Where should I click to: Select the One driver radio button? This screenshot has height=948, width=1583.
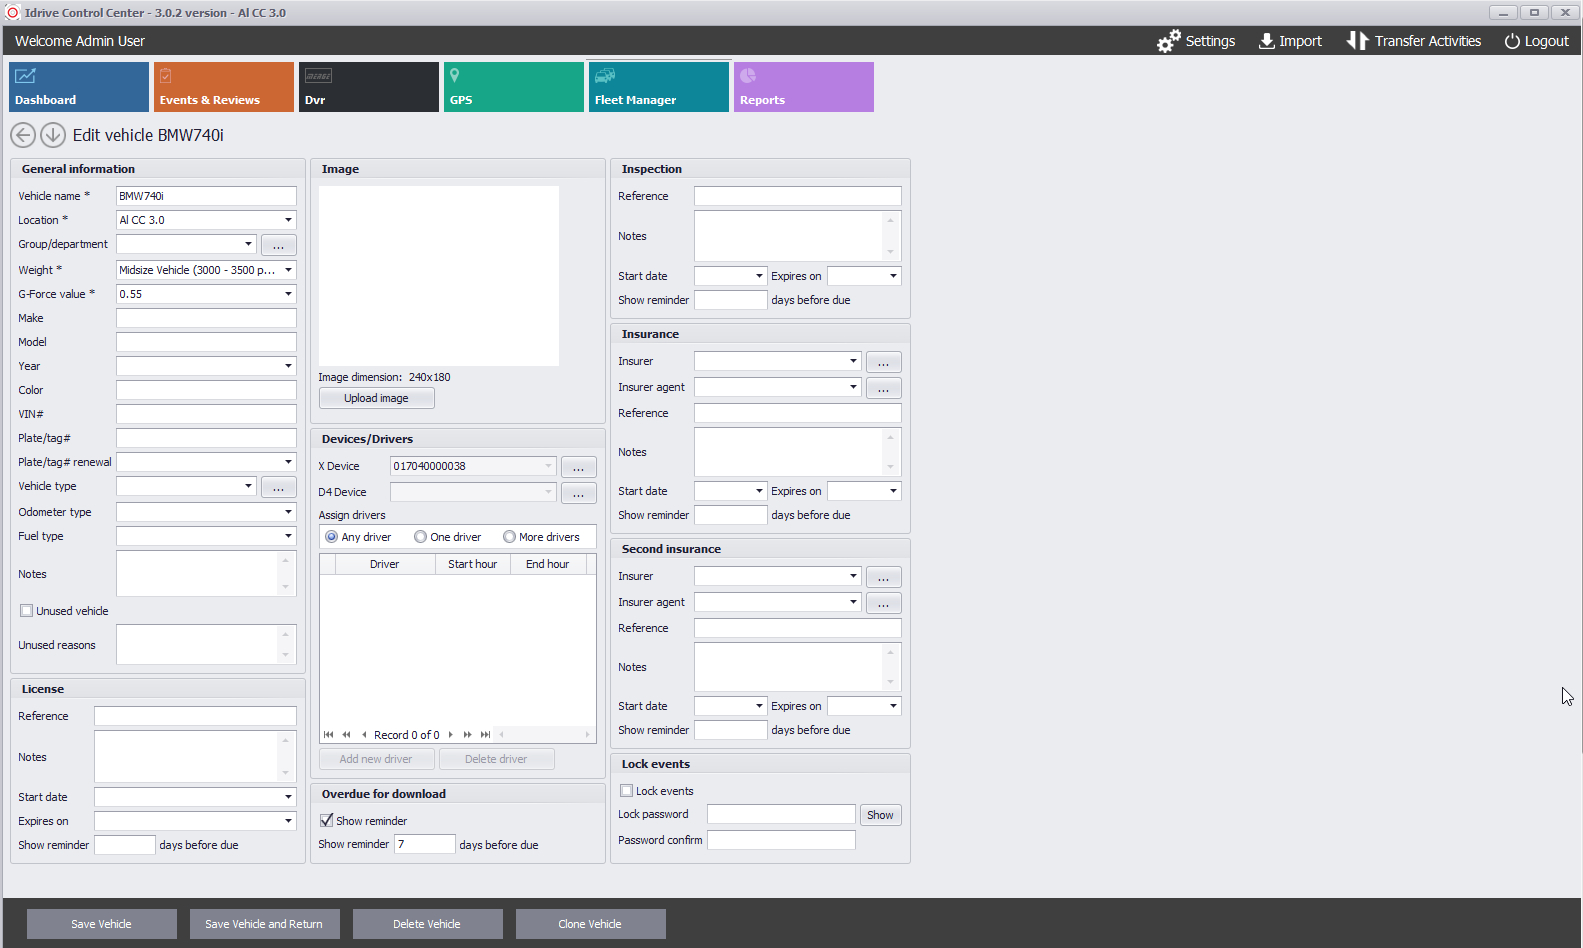coord(421,537)
